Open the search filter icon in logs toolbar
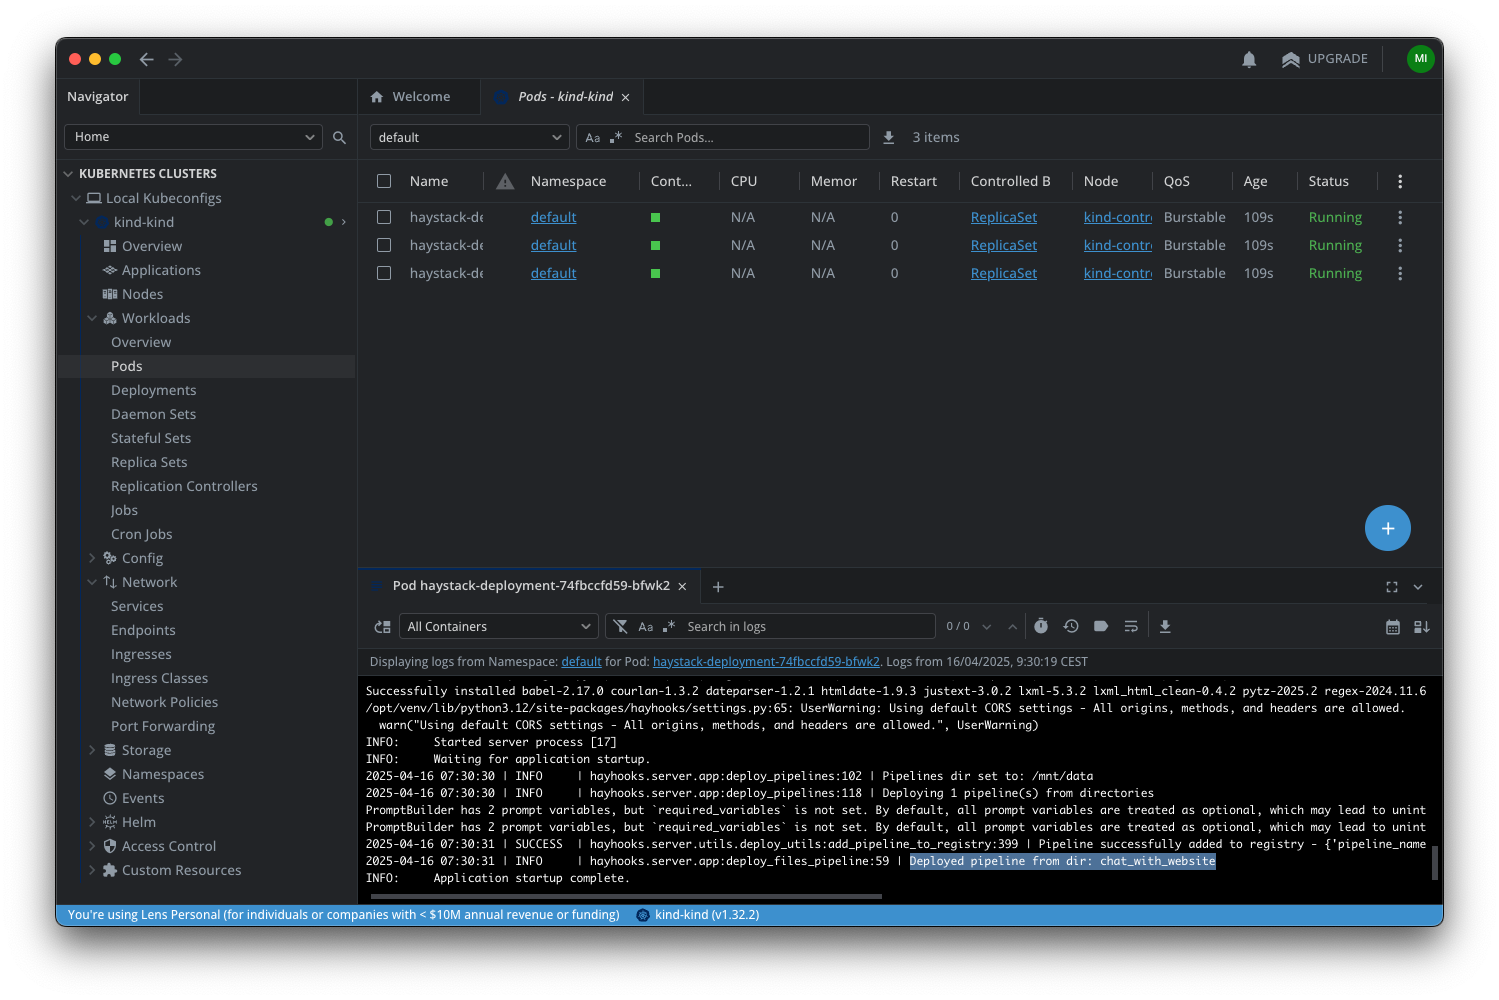This screenshot has height=1000, width=1499. pos(621,626)
